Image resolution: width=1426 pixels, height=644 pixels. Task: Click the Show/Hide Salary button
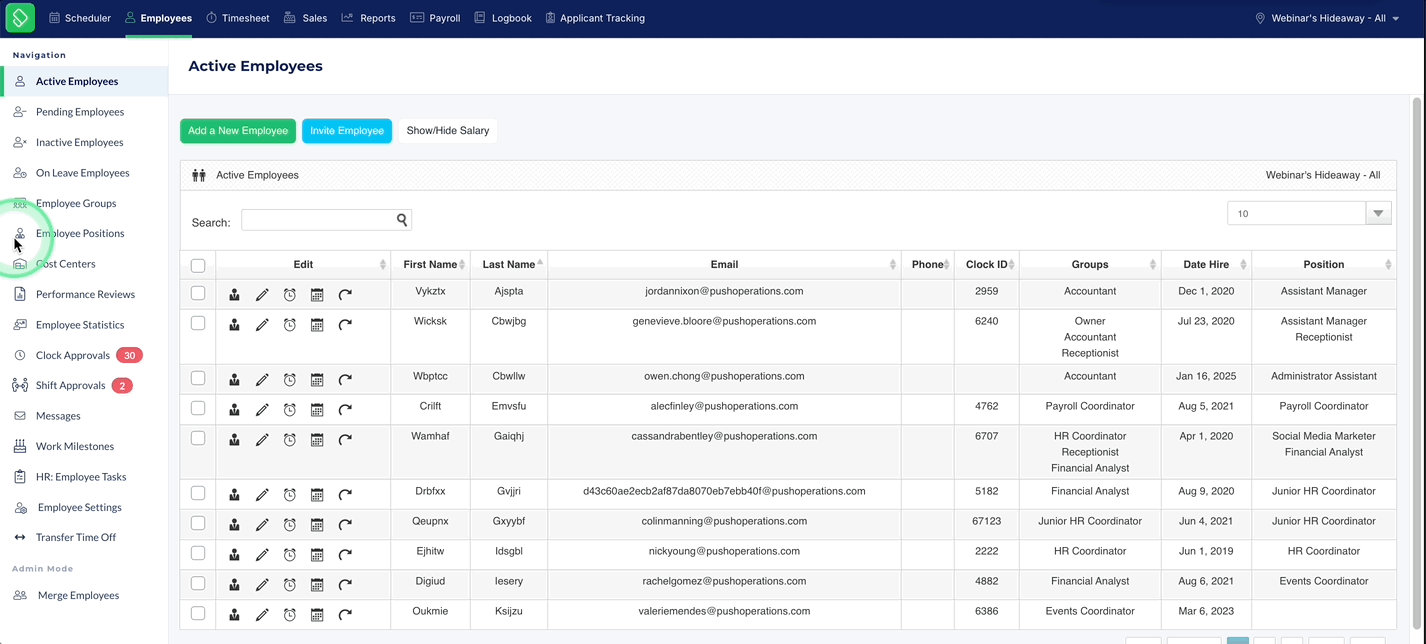coord(447,130)
